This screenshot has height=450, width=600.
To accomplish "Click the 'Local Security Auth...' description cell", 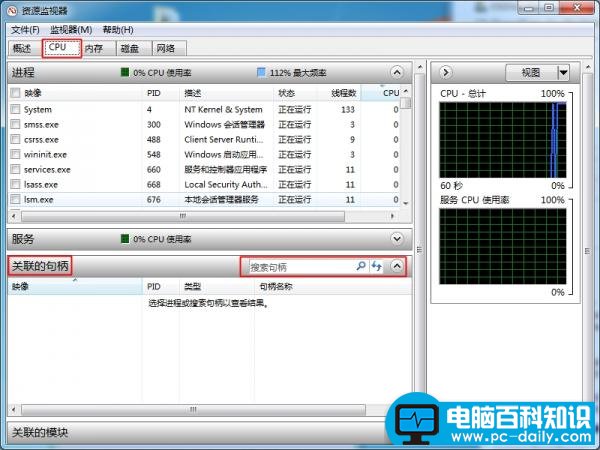I will [226, 184].
